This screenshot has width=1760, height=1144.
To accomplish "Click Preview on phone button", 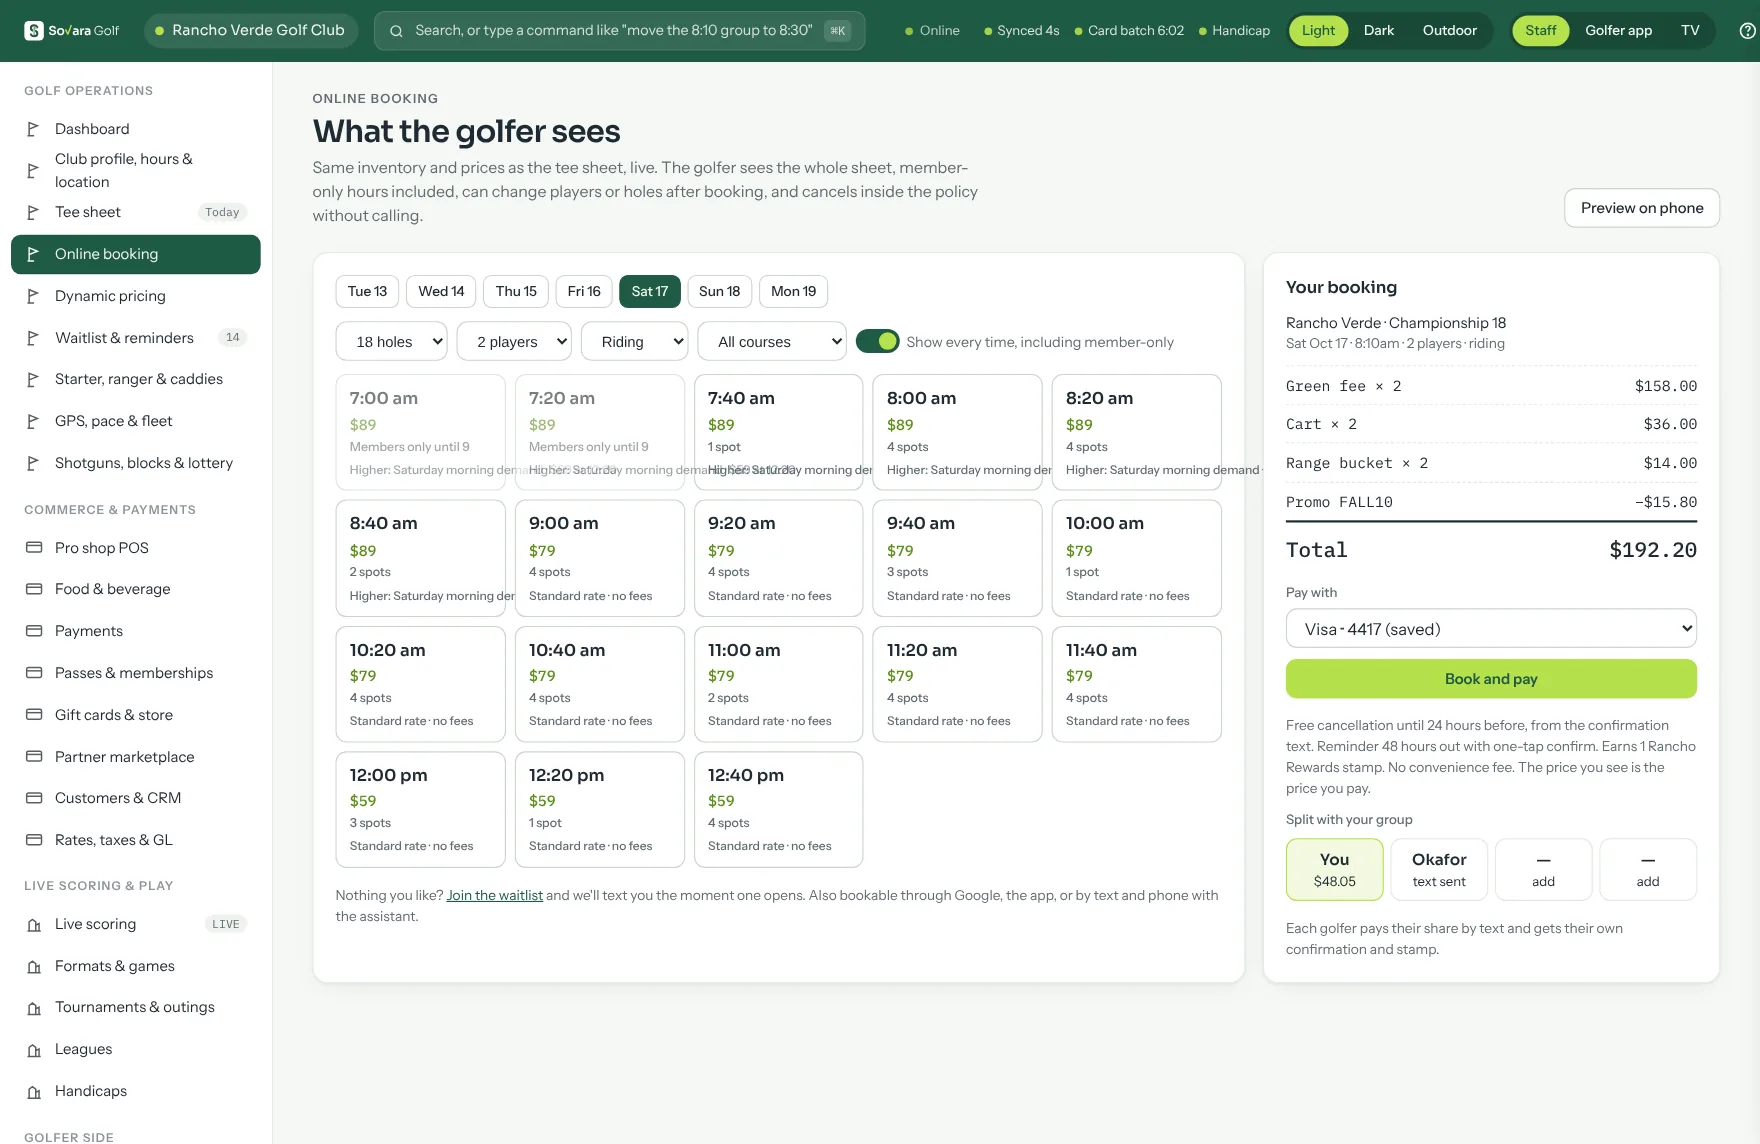I will (x=1641, y=208).
